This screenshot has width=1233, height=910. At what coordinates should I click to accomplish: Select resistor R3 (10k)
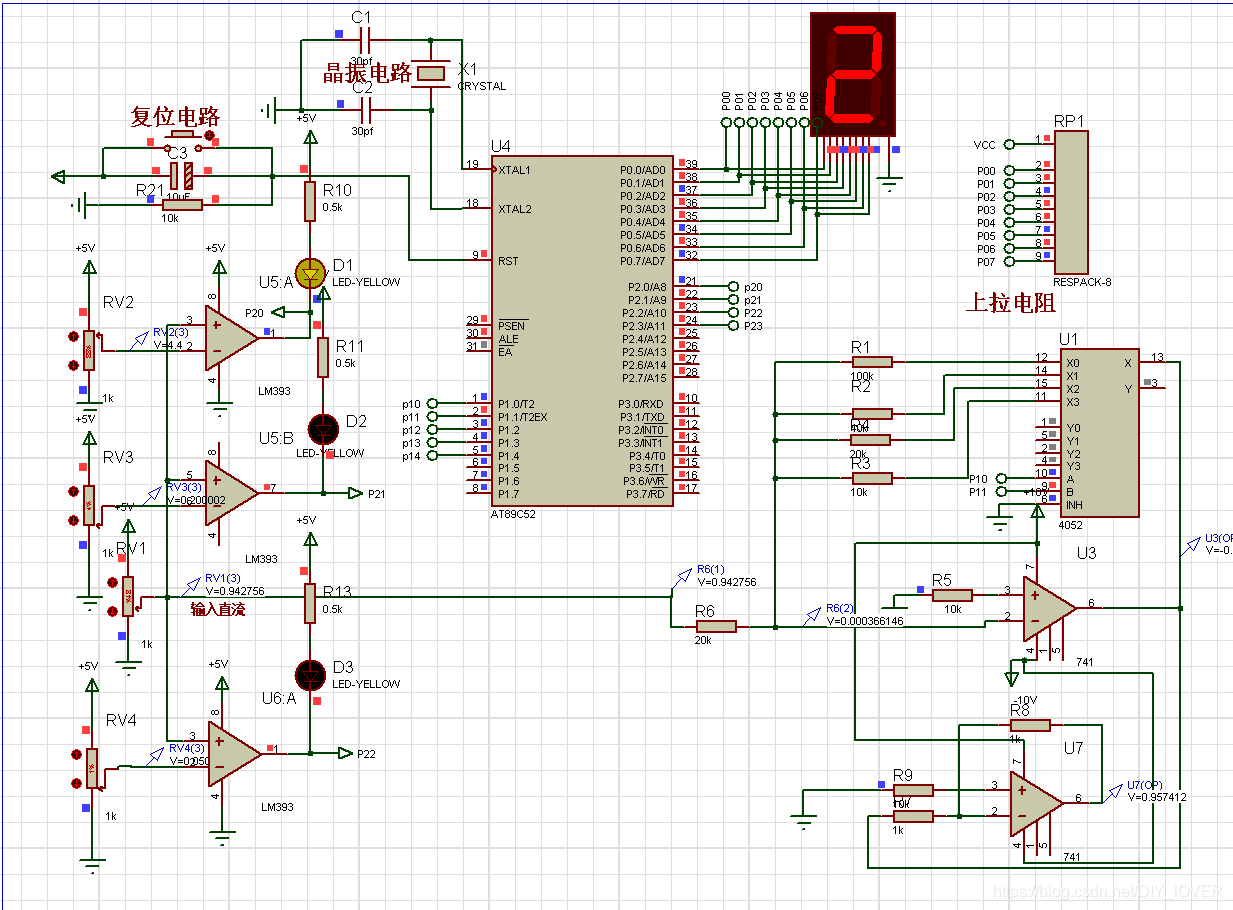pyautogui.click(x=871, y=478)
